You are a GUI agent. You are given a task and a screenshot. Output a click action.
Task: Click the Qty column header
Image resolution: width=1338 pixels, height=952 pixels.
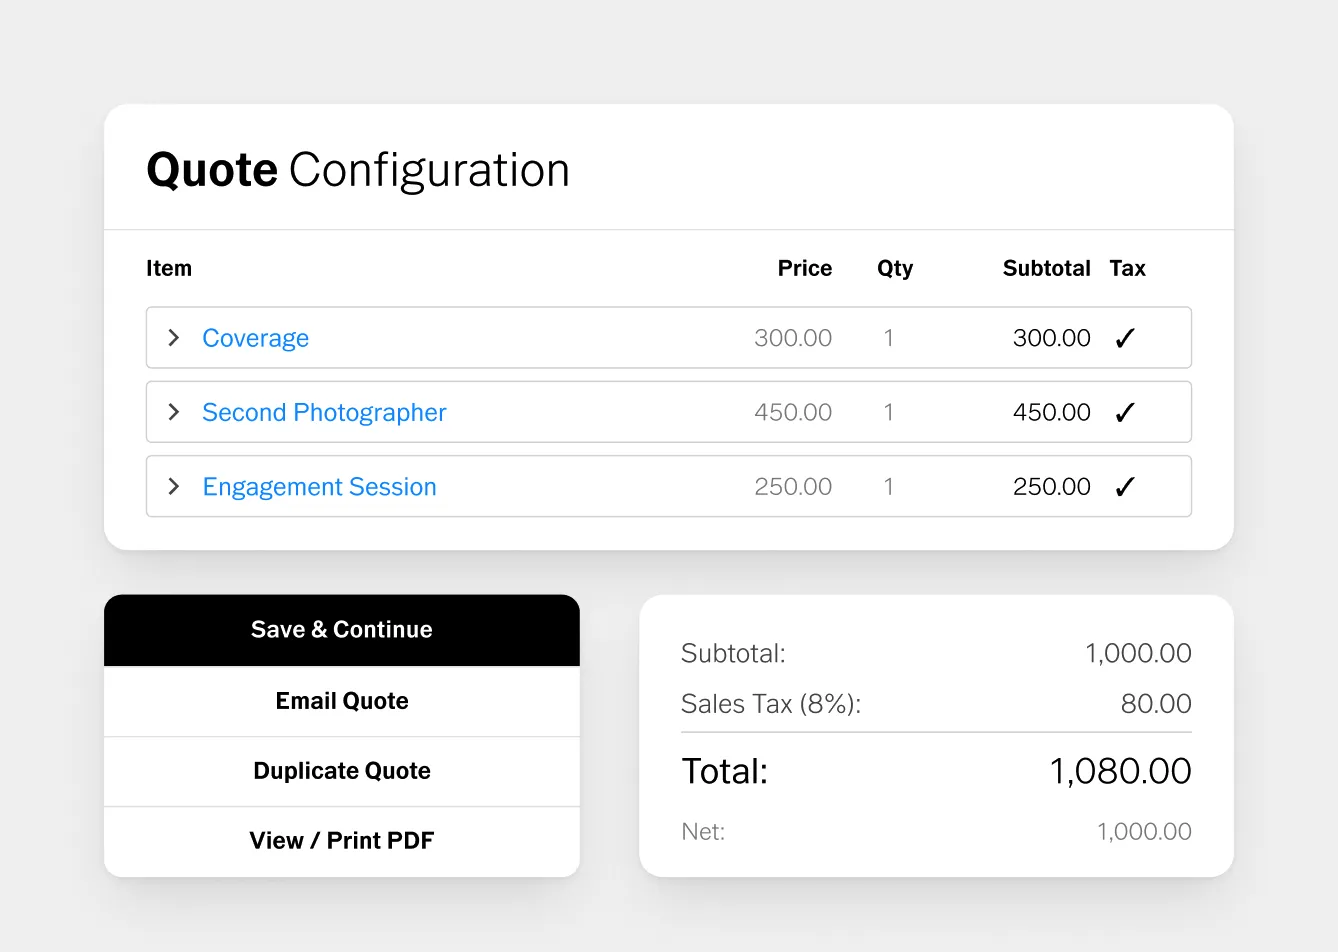click(x=895, y=269)
